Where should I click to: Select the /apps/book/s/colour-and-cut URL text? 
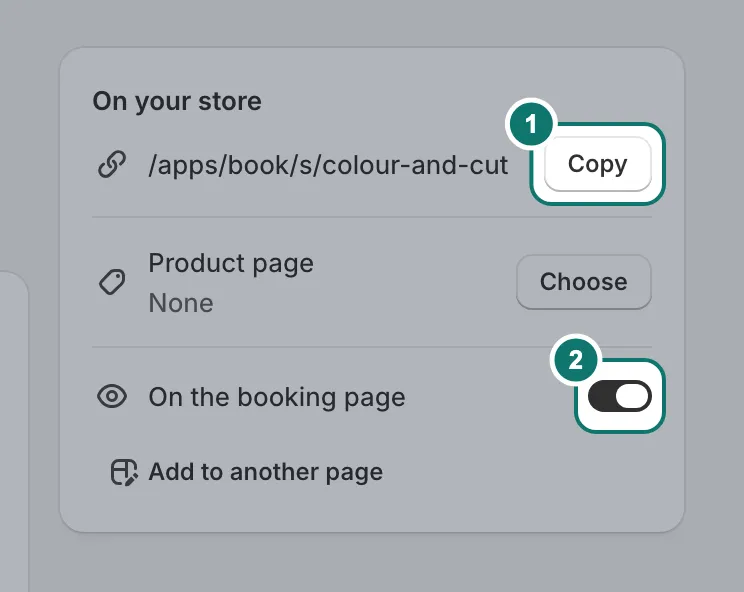tap(328, 165)
